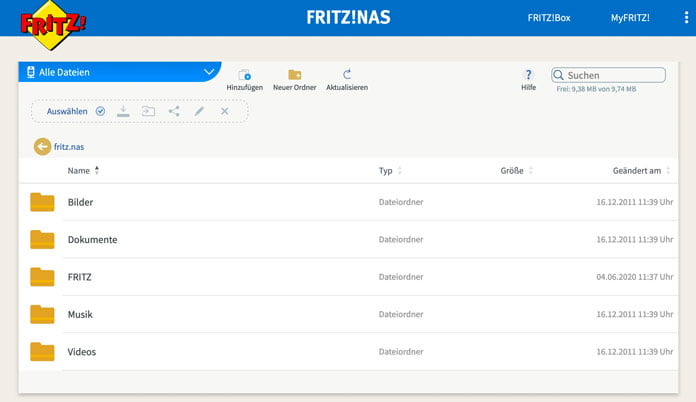The height and width of the screenshot is (402, 696).
Task: Click the move-to-folder icon
Action: pyautogui.click(x=148, y=111)
